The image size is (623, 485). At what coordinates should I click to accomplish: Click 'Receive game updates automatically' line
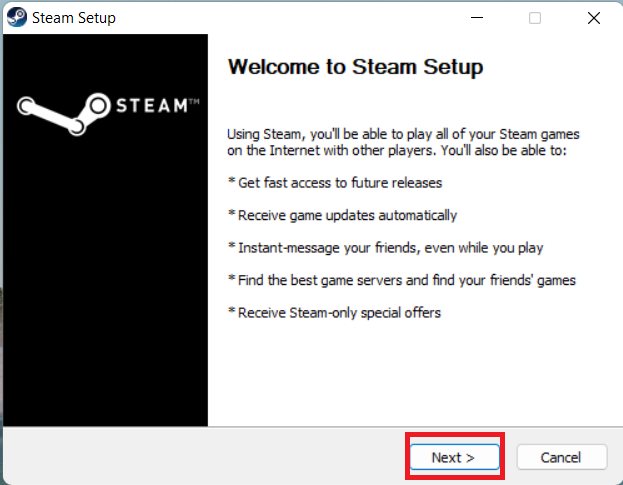pos(342,215)
